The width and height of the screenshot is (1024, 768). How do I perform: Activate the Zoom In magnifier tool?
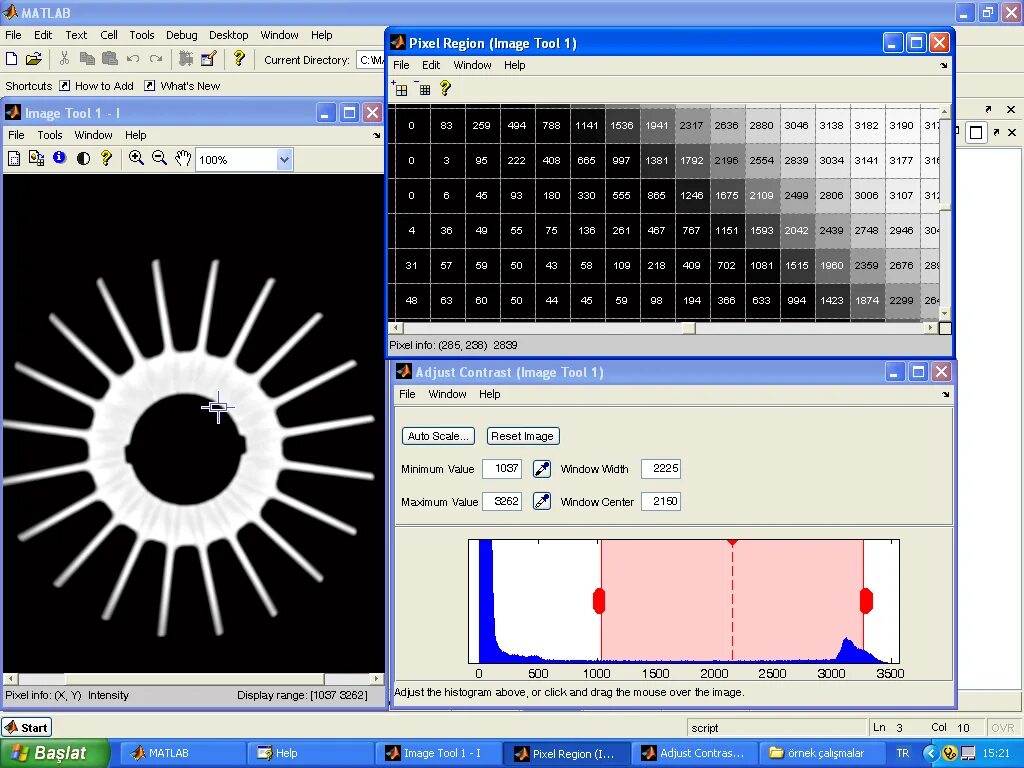pos(137,159)
